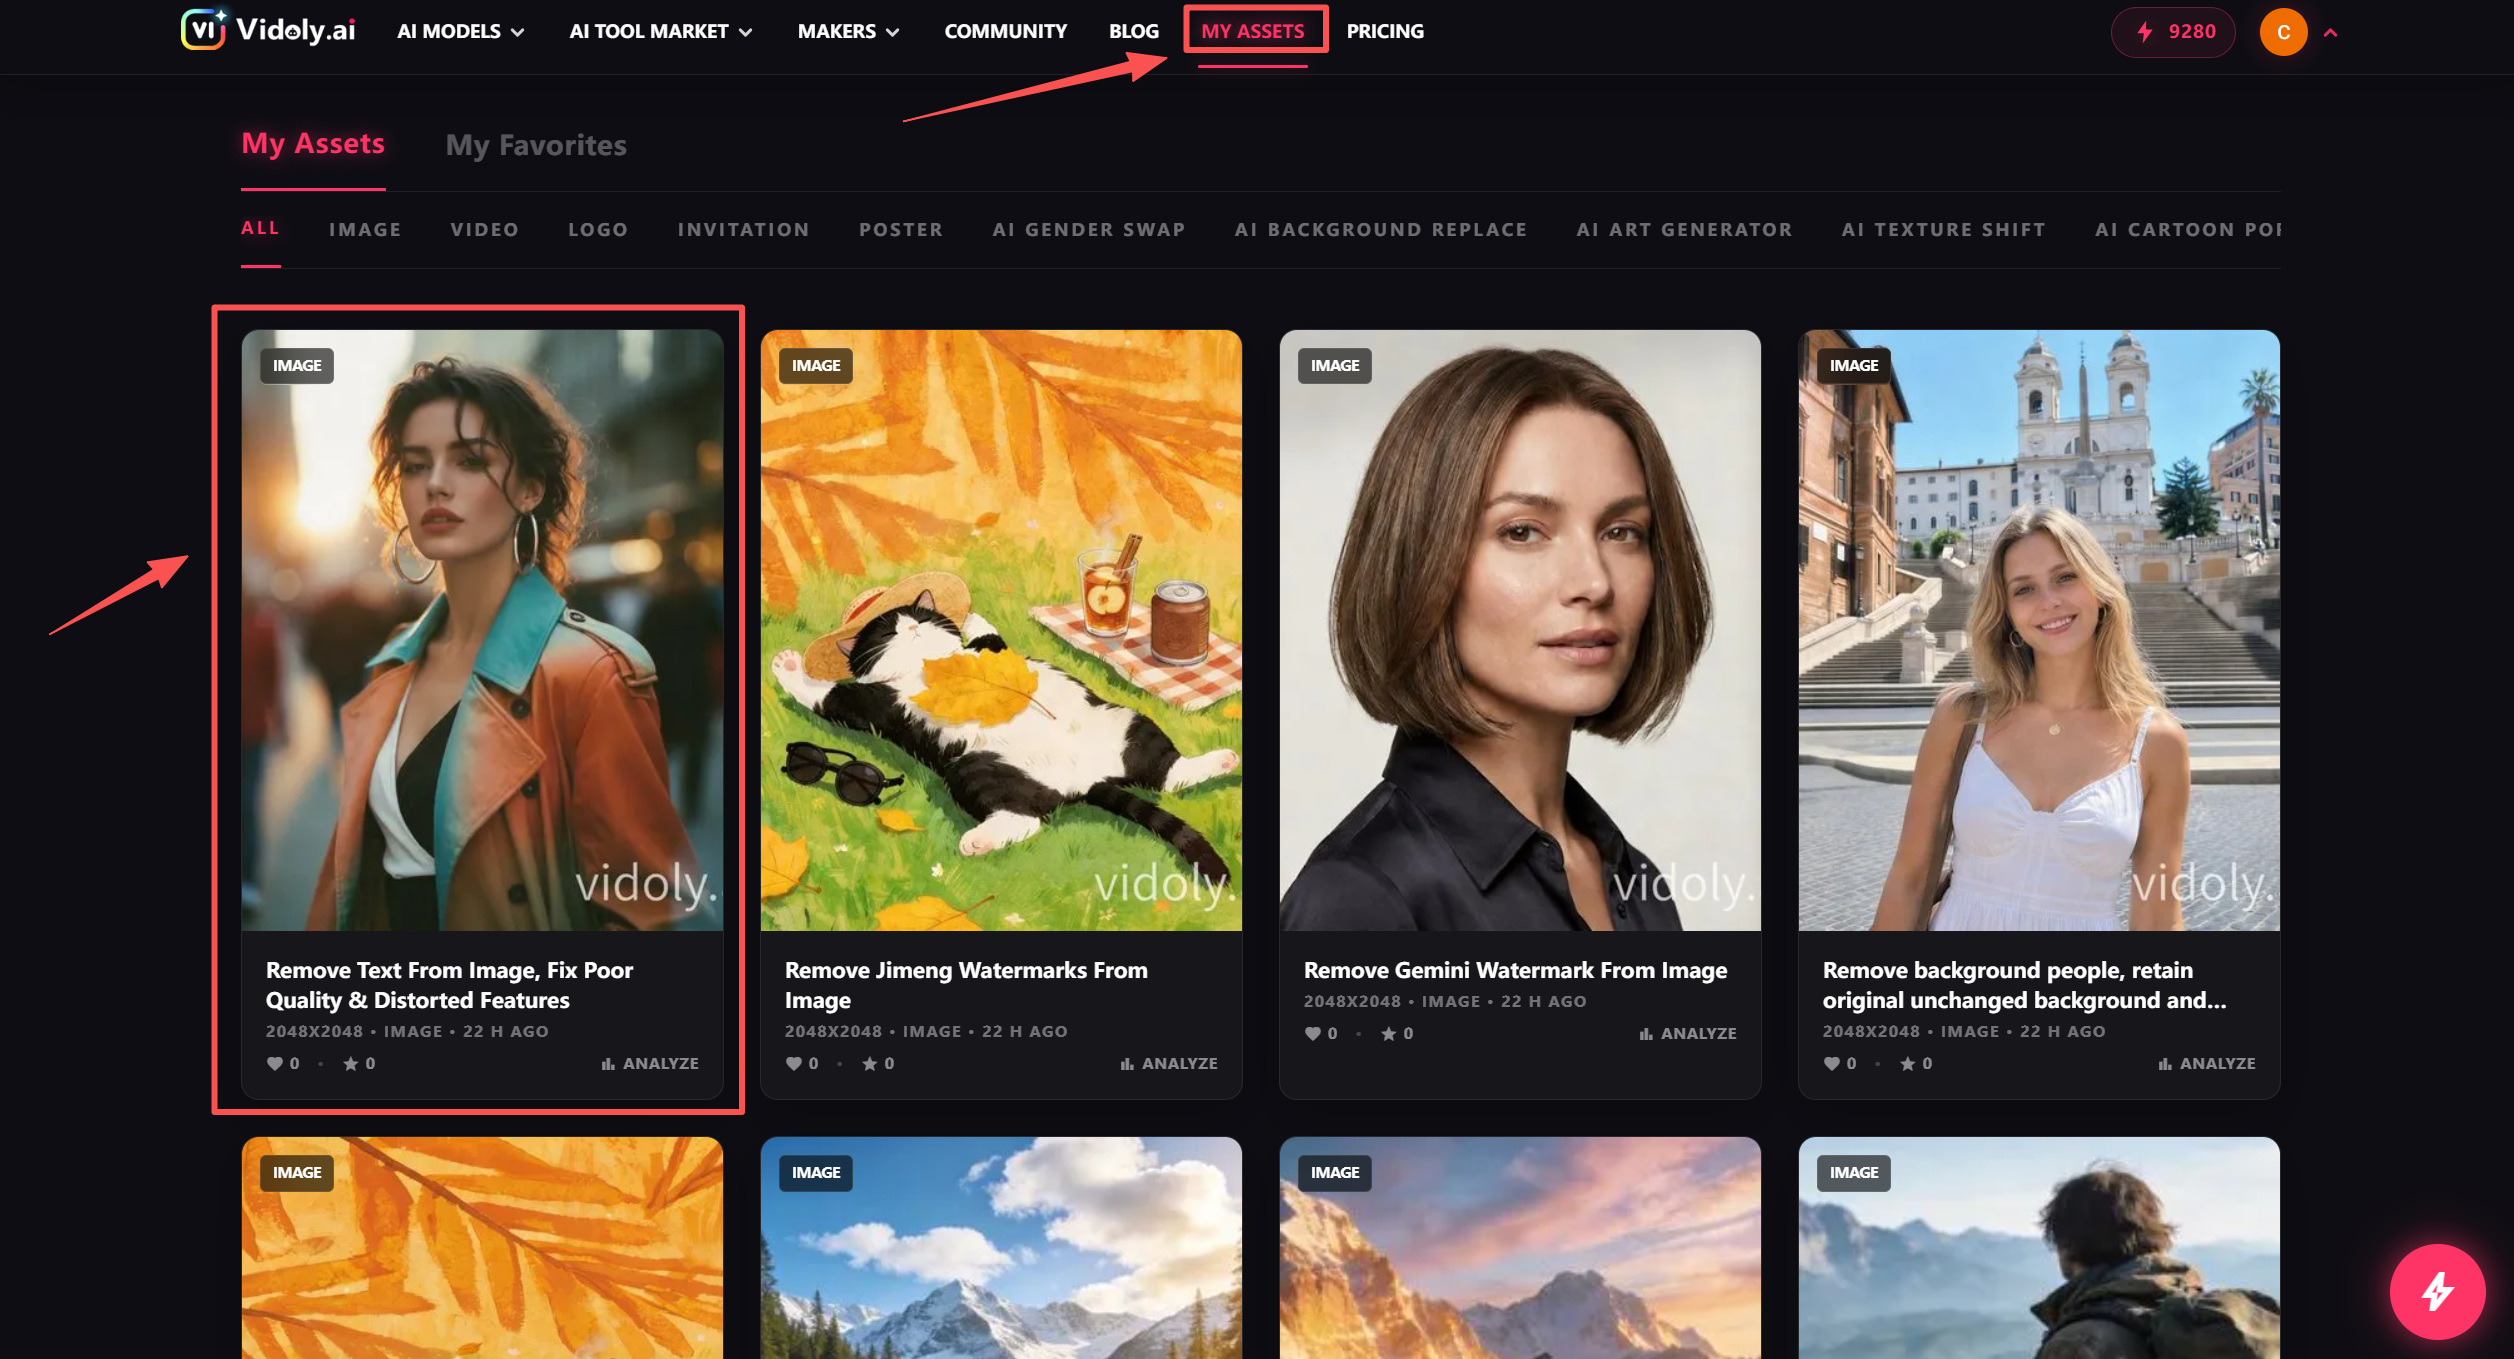Filter assets by AI Background Replace
Image resolution: width=2514 pixels, height=1359 pixels.
pos(1380,229)
